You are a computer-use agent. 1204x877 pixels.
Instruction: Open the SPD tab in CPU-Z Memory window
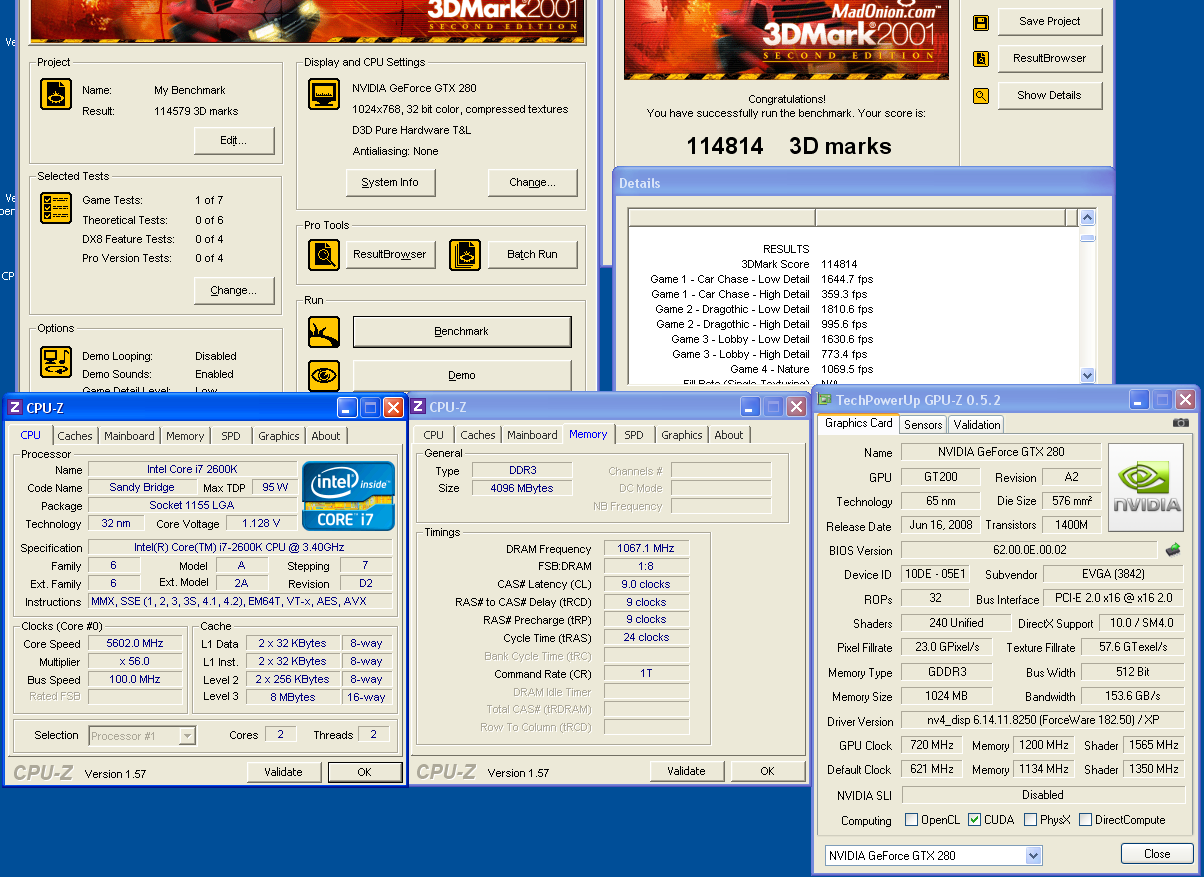(634, 435)
